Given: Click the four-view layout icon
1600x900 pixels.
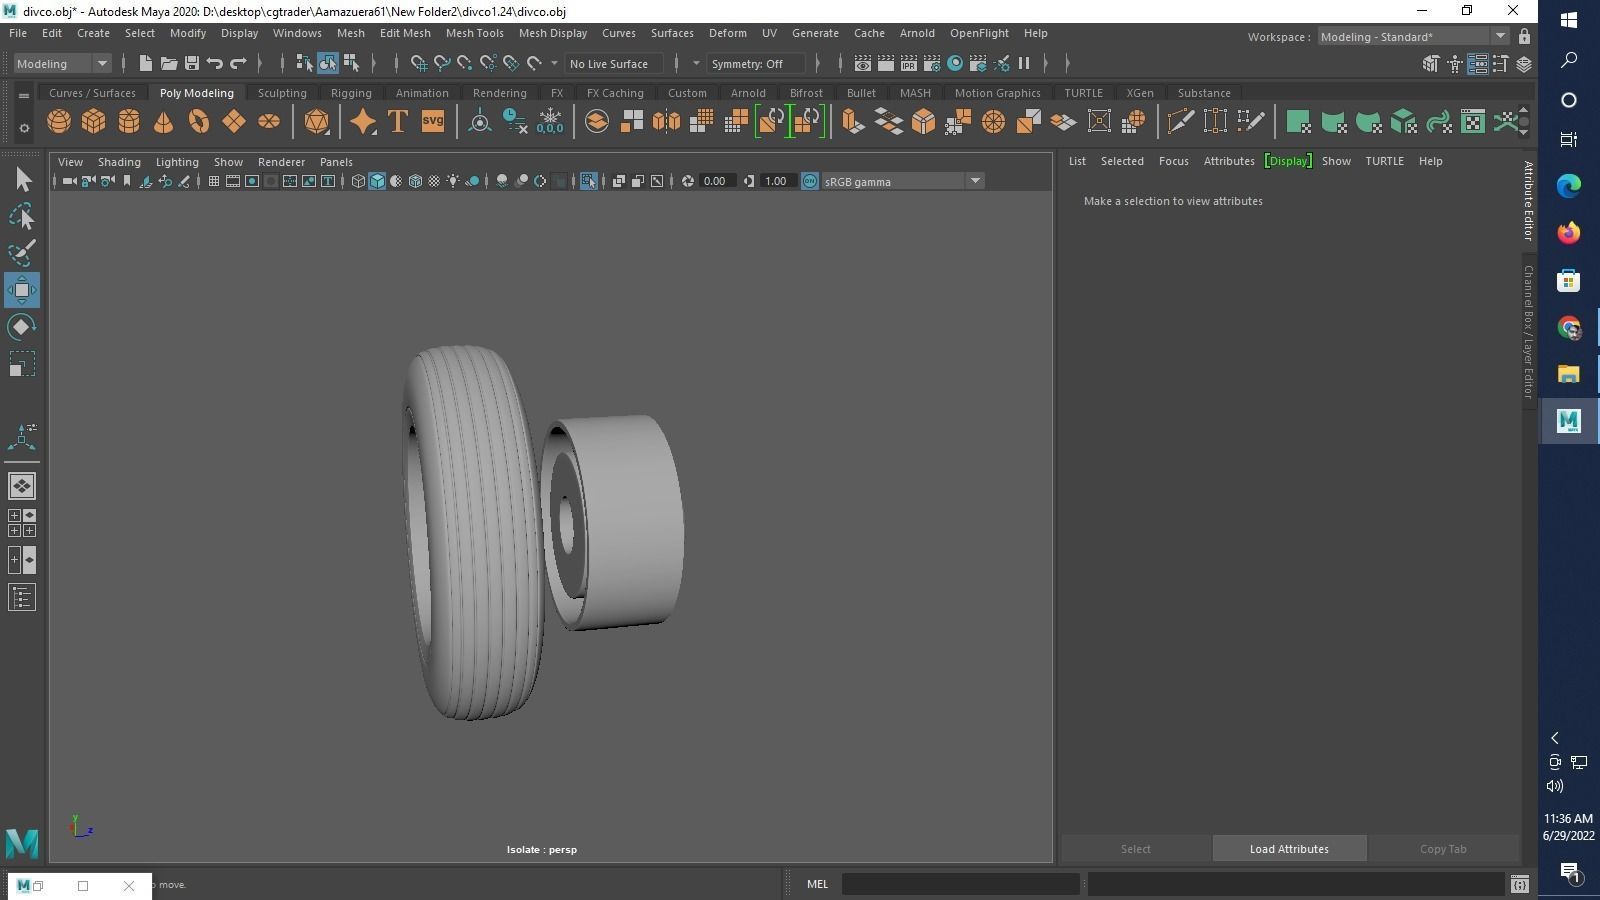Looking at the screenshot, I should 22,523.
